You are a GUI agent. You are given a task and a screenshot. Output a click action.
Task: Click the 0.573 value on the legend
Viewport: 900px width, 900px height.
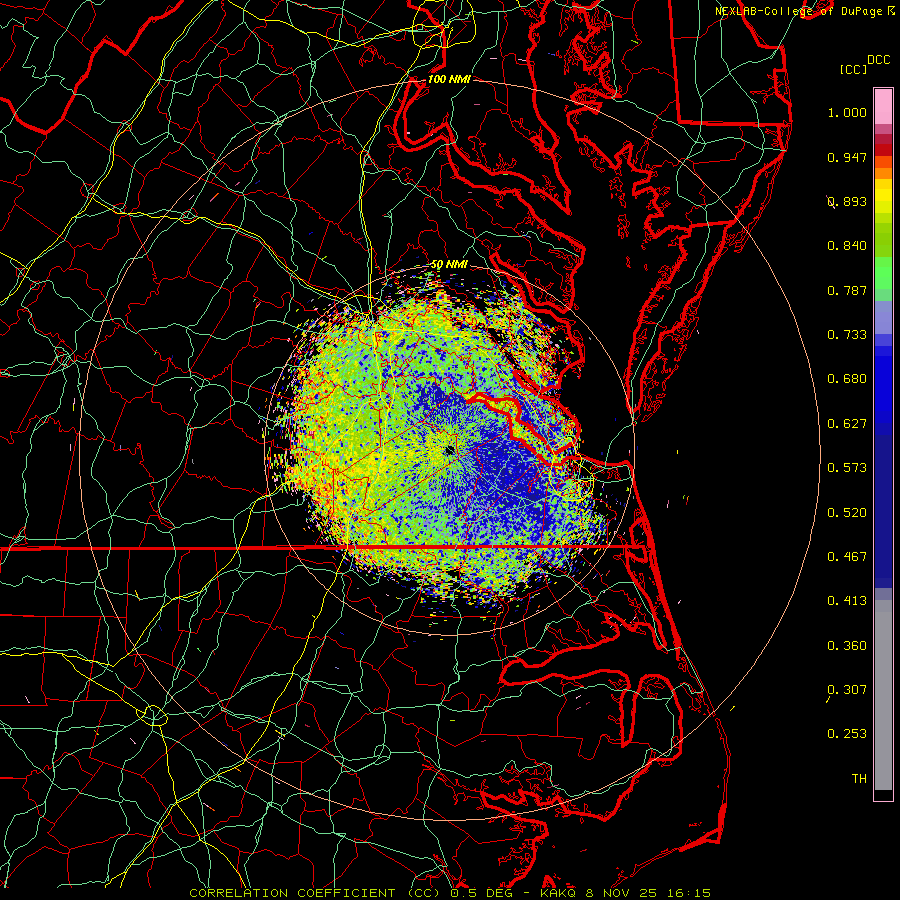tap(847, 468)
